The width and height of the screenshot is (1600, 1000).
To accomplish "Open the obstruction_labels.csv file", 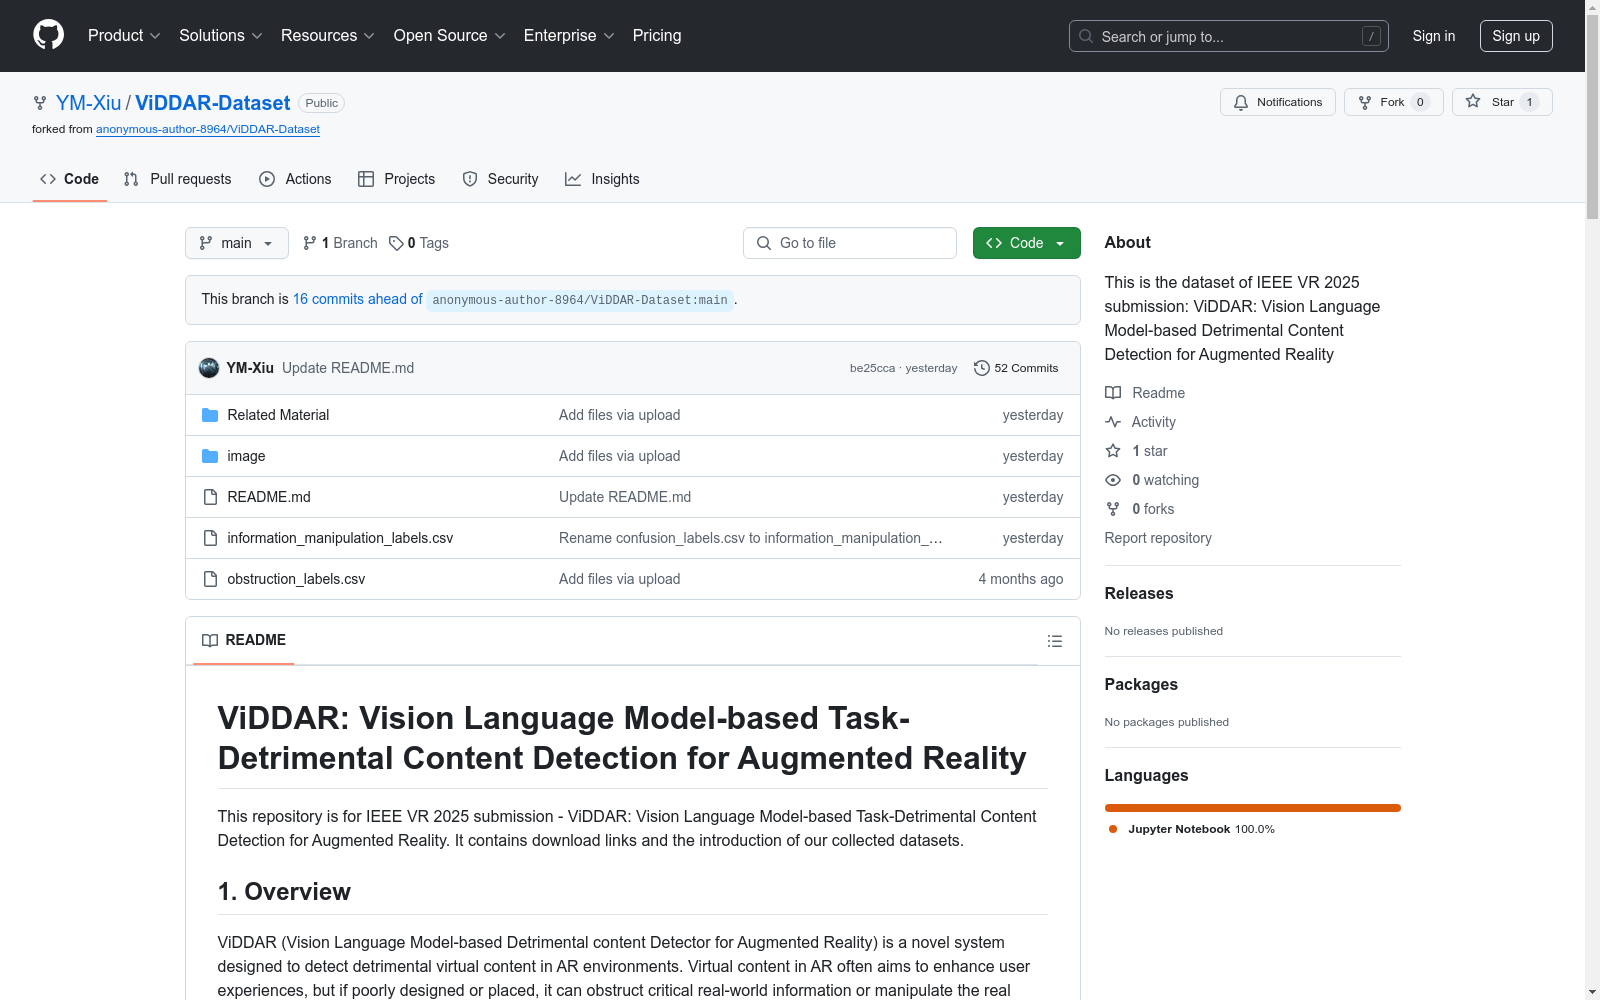I will click(296, 579).
